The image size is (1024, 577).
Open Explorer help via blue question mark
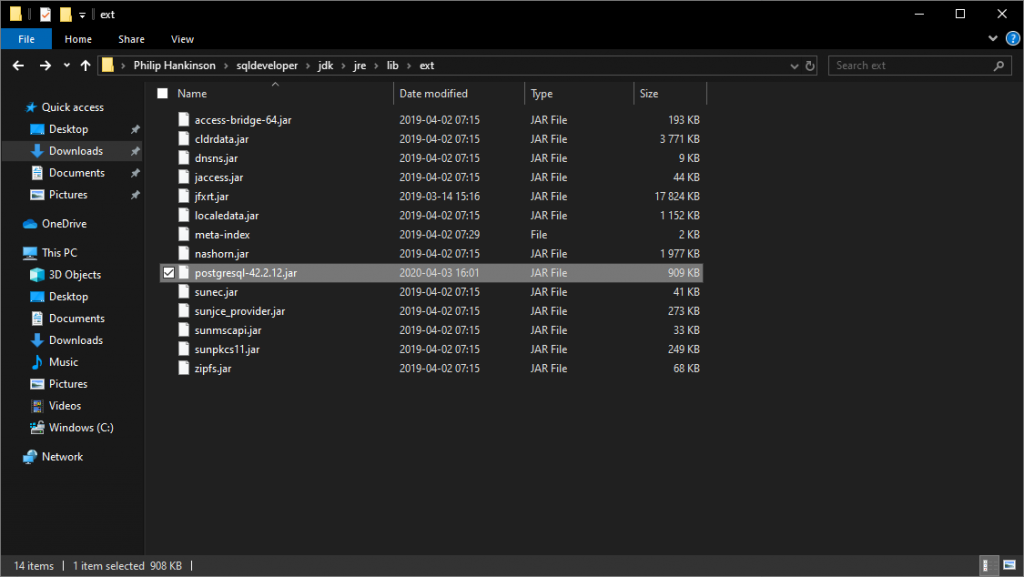[1009, 39]
